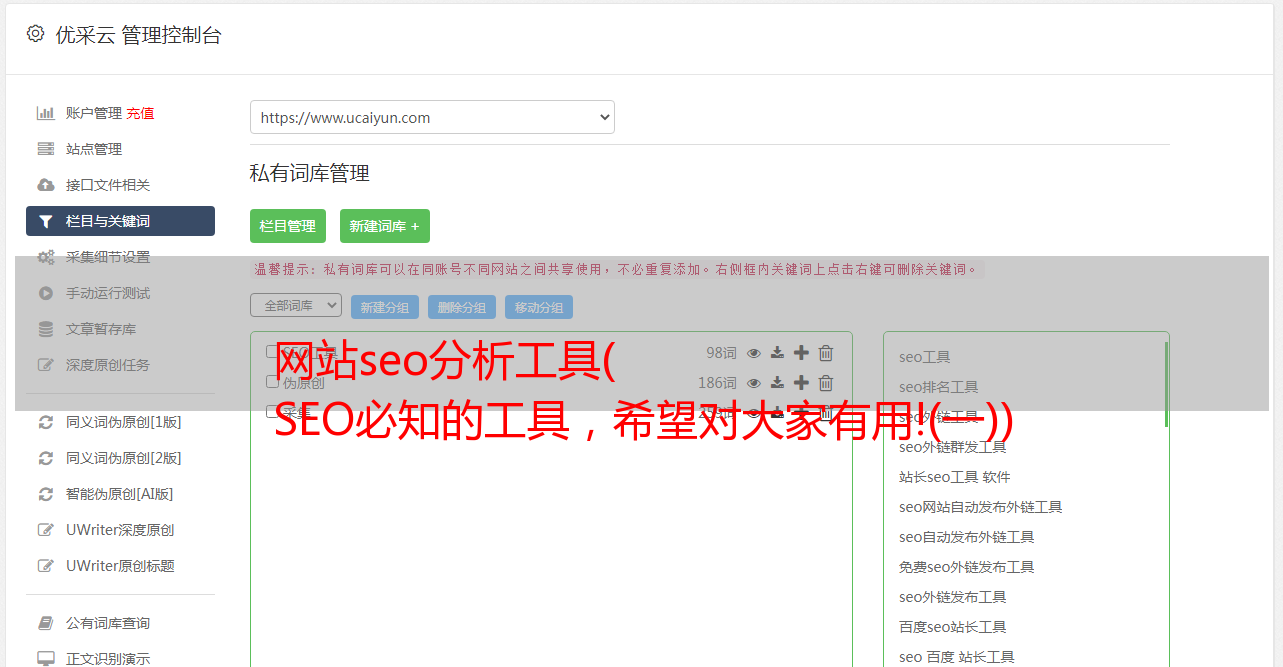Select keyword 'seo网站自动发布外链工具'
Screen dimensions: 1283x667
click(x=981, y=507)
